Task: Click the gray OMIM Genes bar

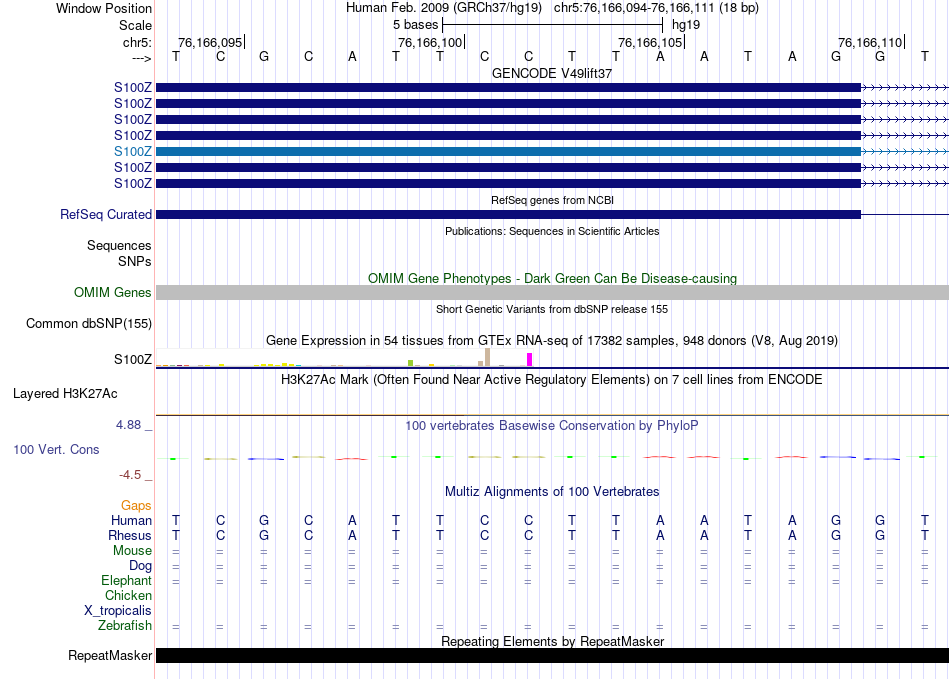Action: [552, 293]
